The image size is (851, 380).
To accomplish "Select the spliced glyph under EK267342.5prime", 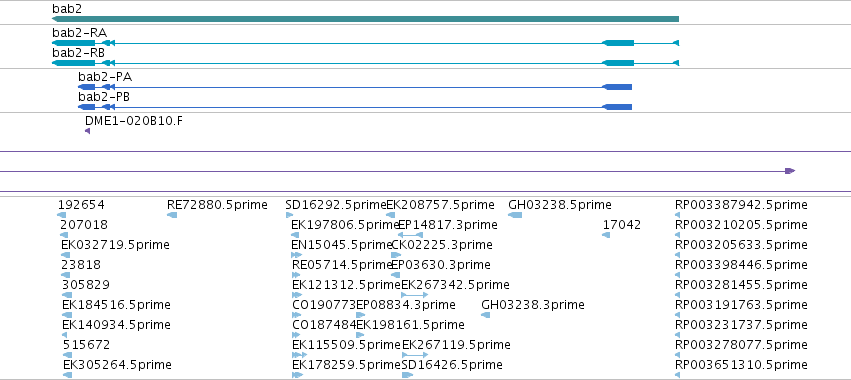I will click(415, 295).
